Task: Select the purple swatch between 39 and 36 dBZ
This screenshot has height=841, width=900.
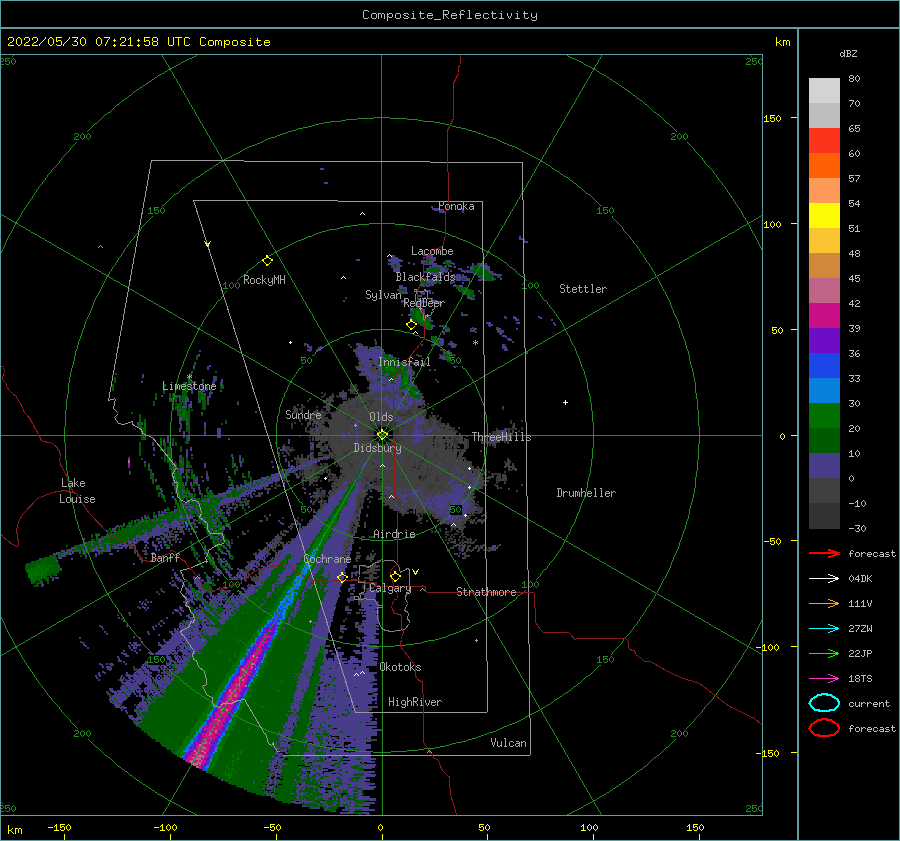Action: (x=824, y=341)
